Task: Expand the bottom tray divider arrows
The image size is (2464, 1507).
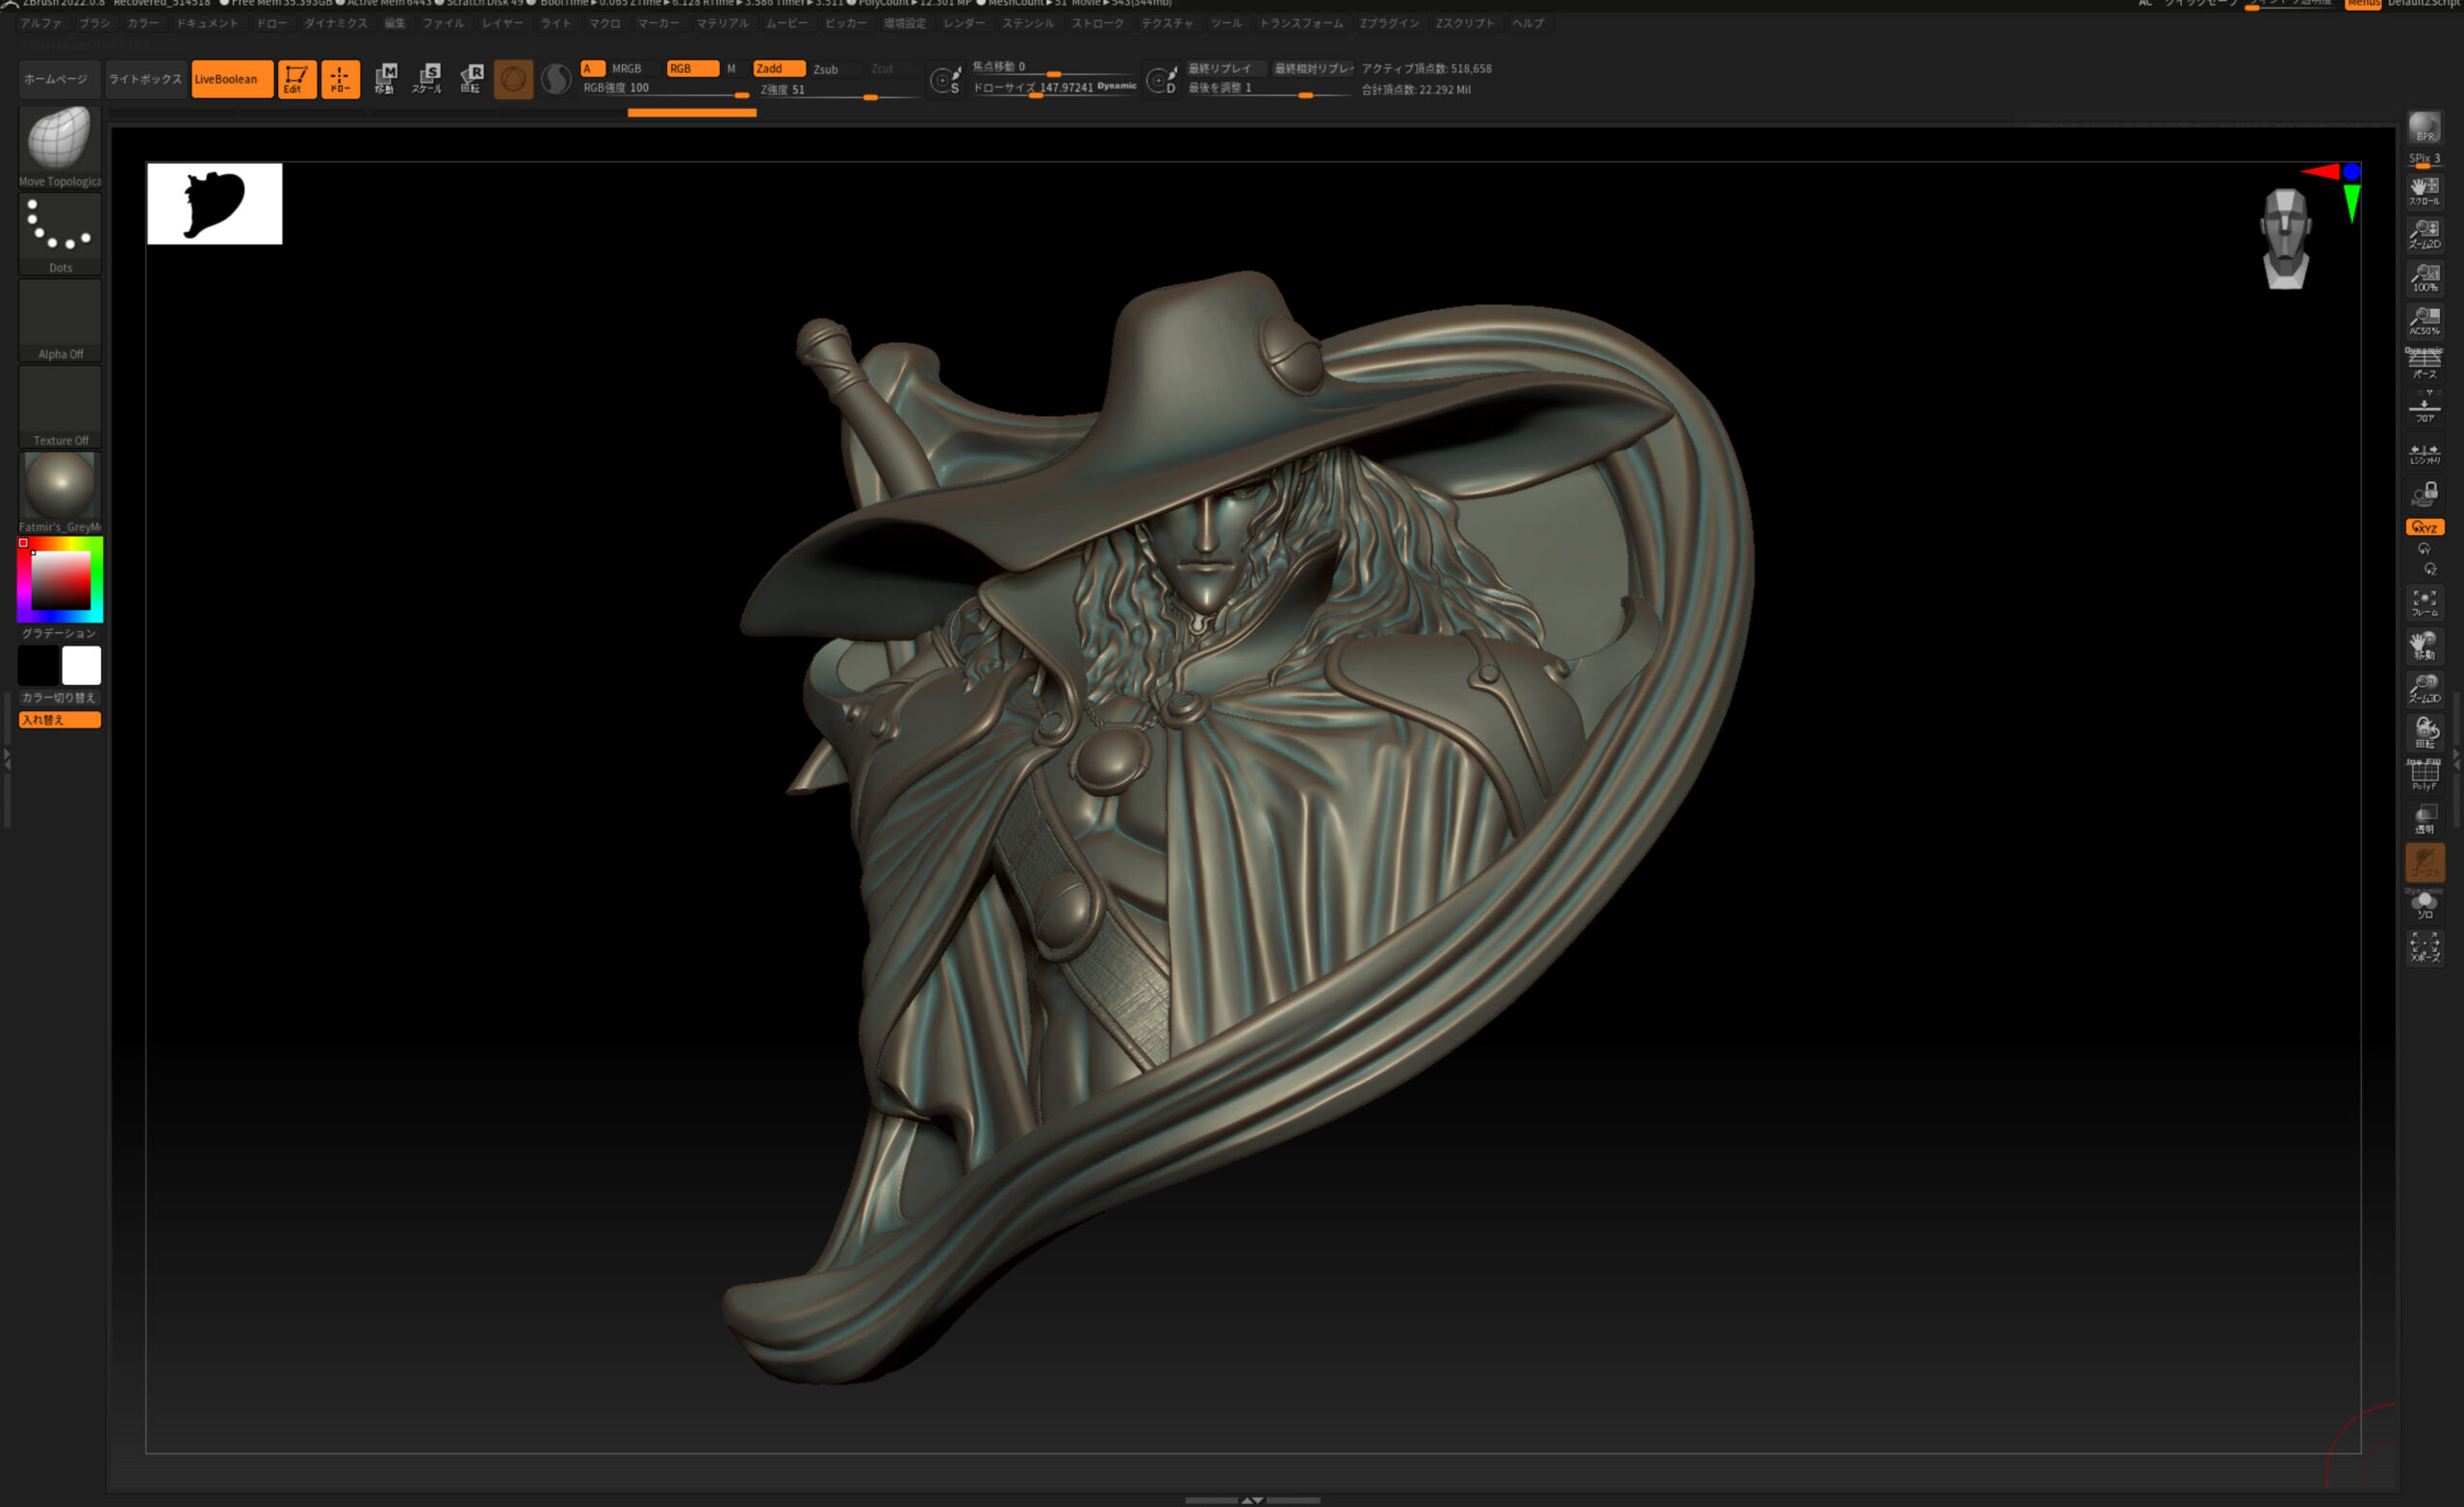Action: pyautogui.click(x=1252, y=1500)
